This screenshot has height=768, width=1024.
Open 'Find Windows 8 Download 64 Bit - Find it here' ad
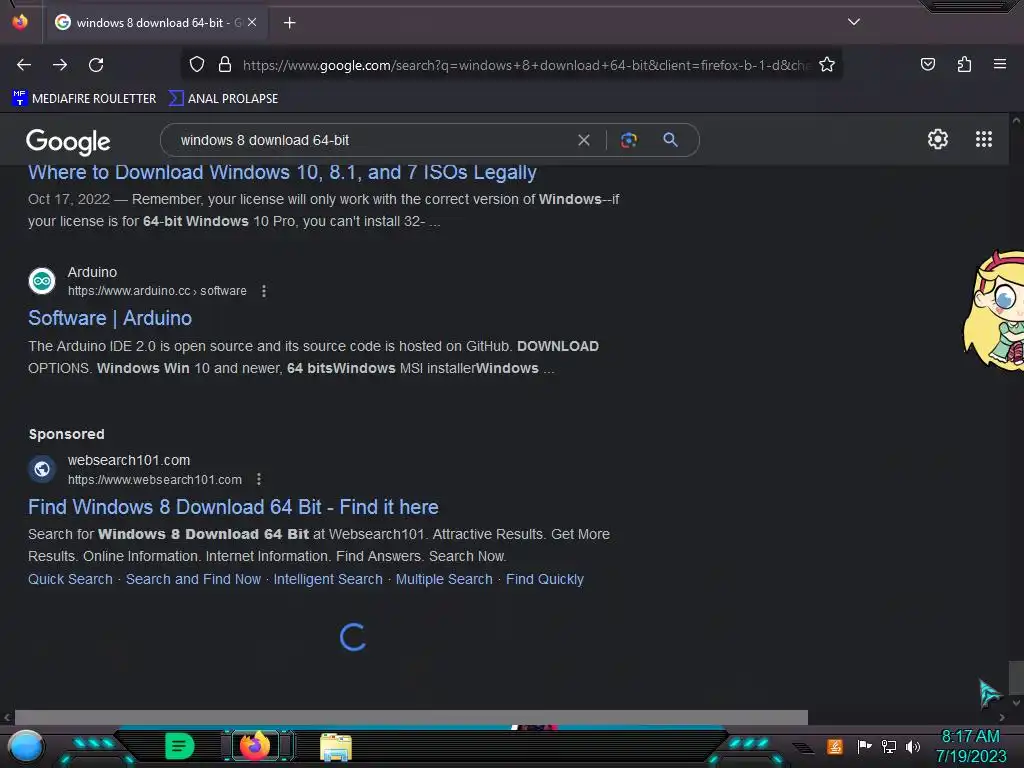tap(233, 507)
